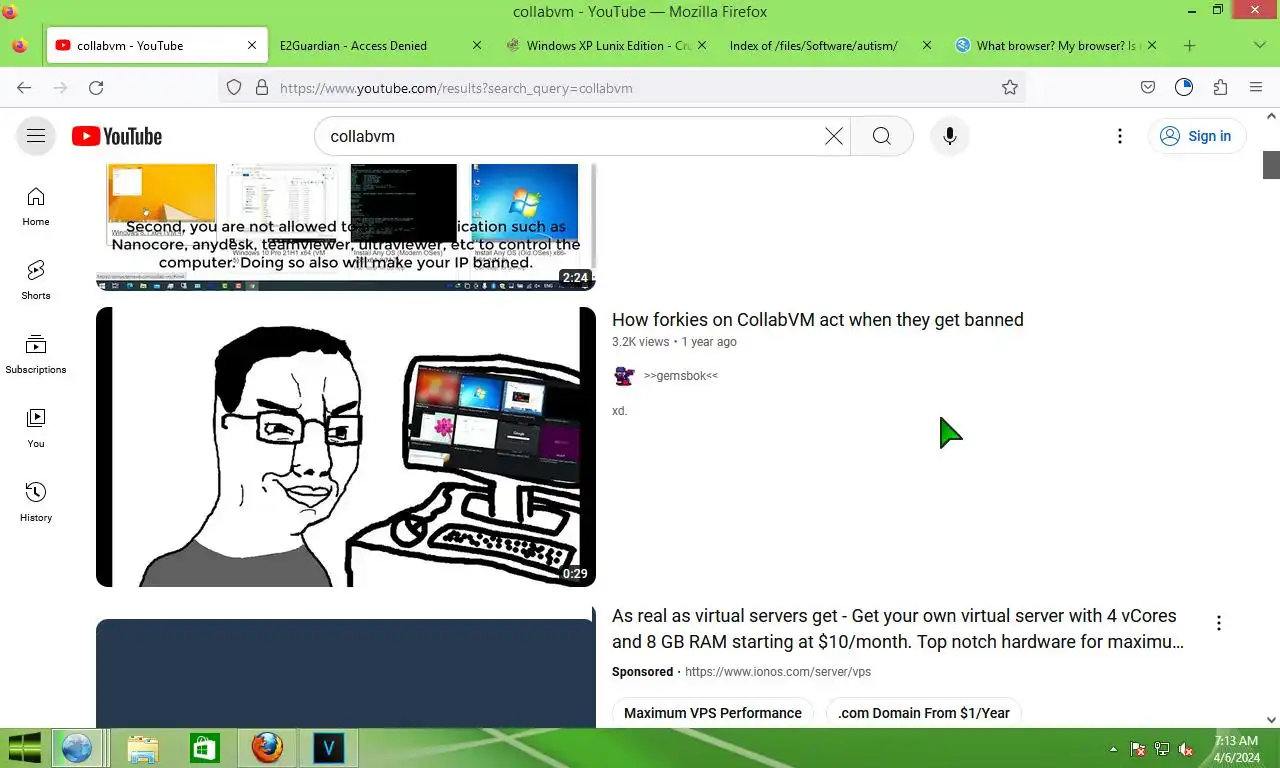
Task: List all tabs dropdown arrow
Action: [1259, 46]
